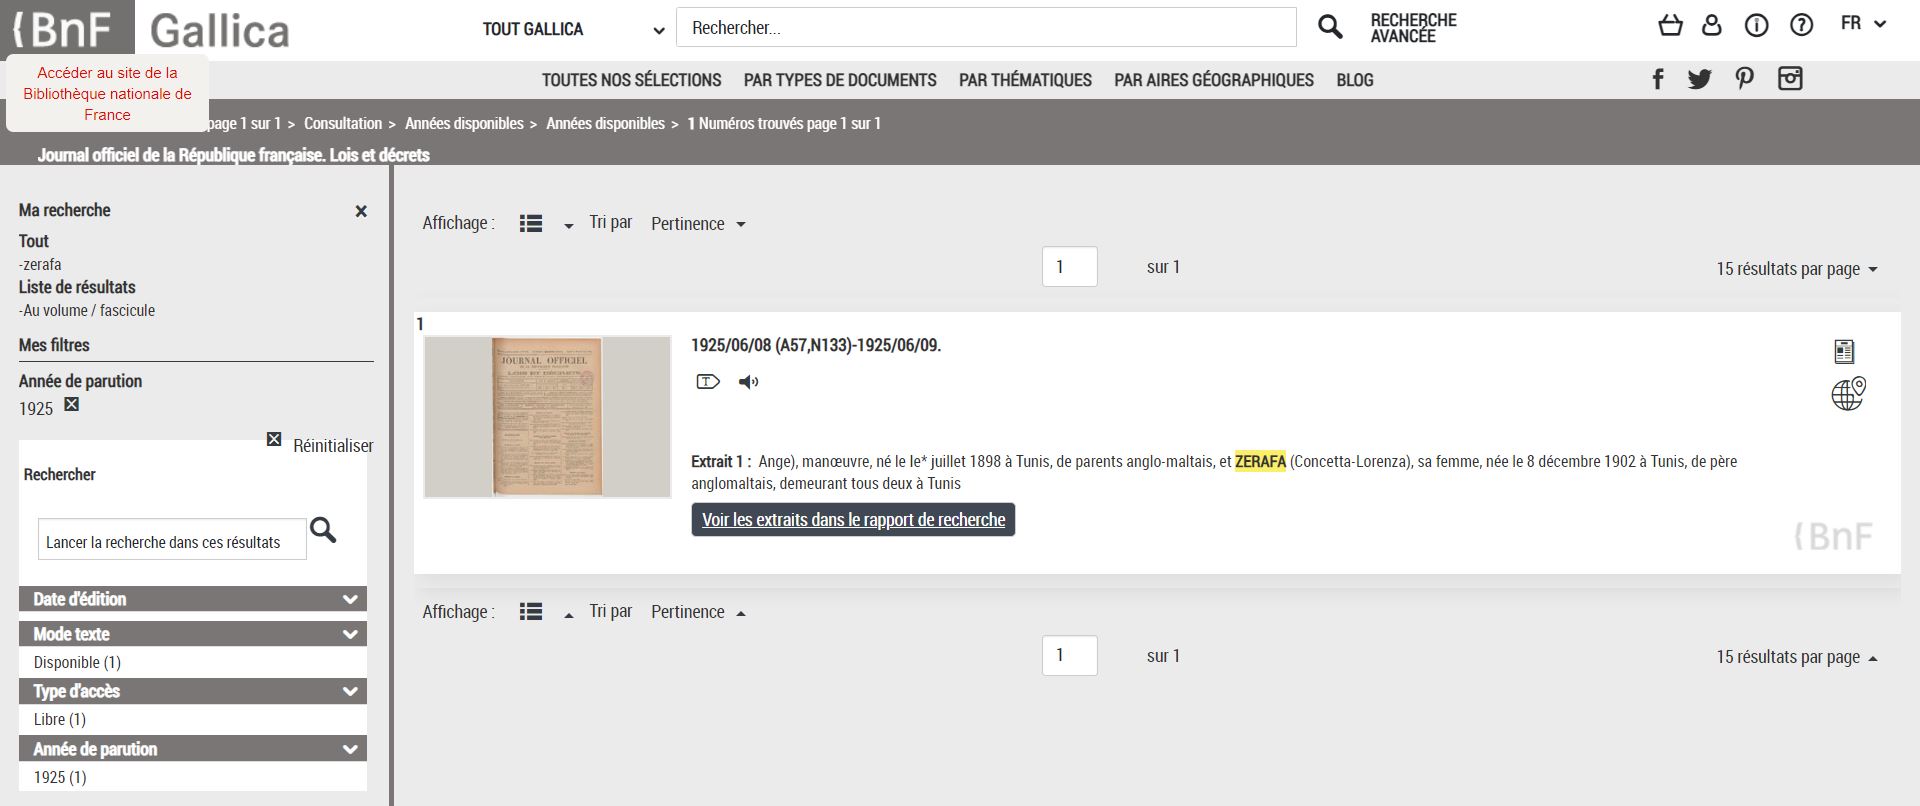Viewport: 1920px width, 806px height.
Task: Close the Ma recherche panel
Action: [361, 211]
